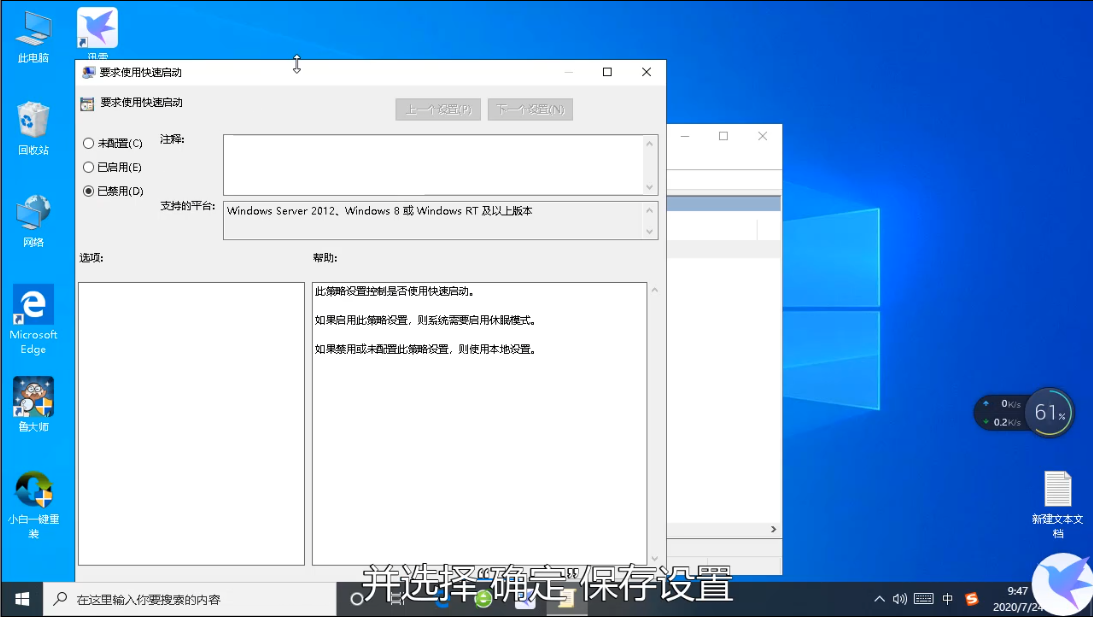This screenshot has width=1093, height=617.
Task: Click the Sogou input icon in system tray
Action: tap(971, 598)
